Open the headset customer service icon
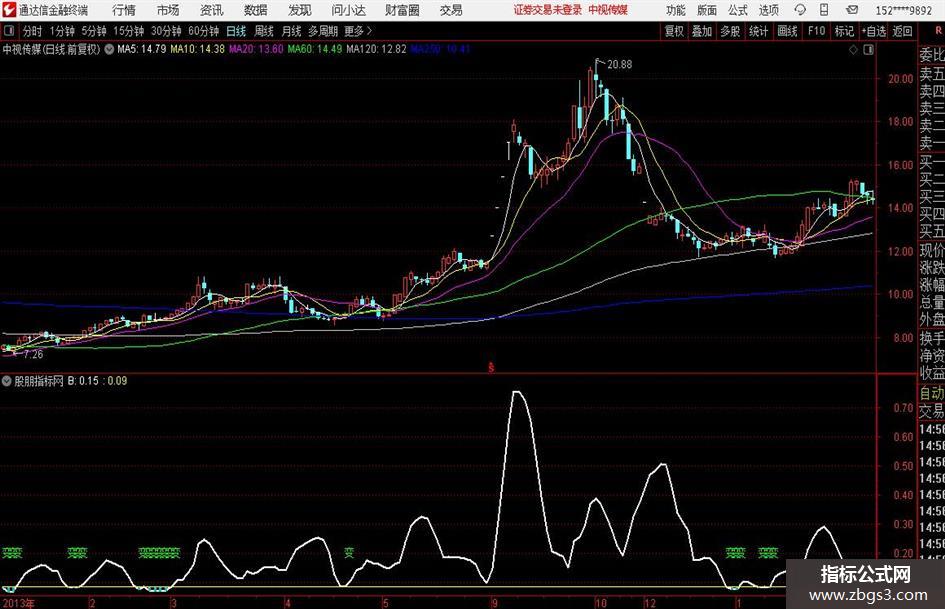This screenshot has width=945, height=609. [800, 10]
